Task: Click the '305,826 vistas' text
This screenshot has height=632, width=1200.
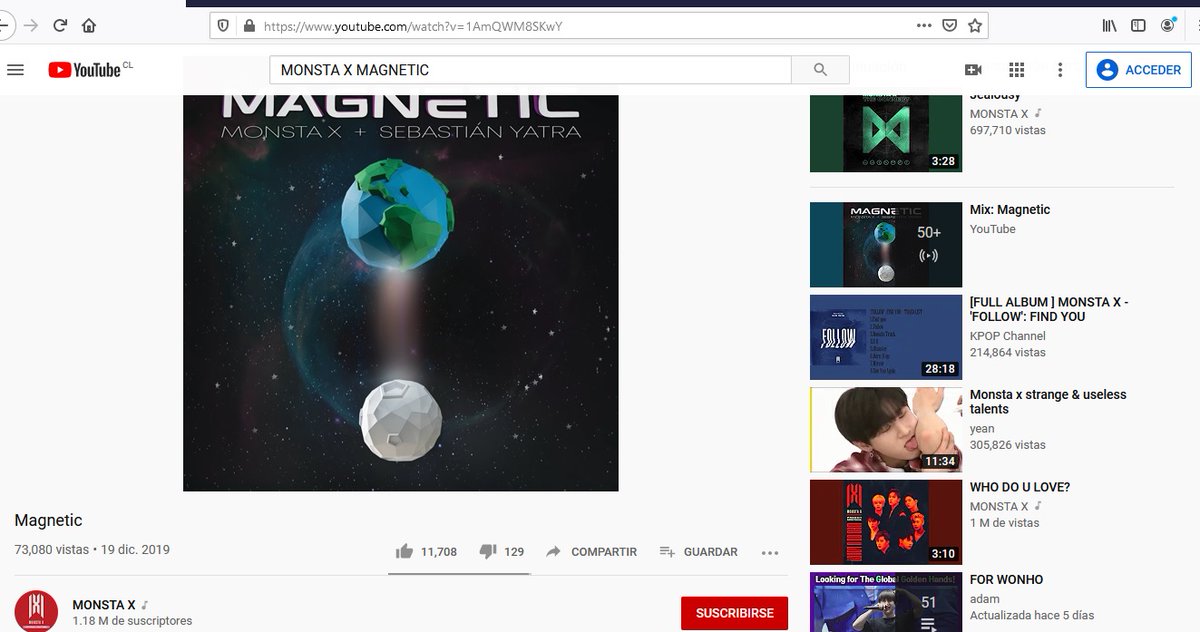Action: click(1008, 445)
